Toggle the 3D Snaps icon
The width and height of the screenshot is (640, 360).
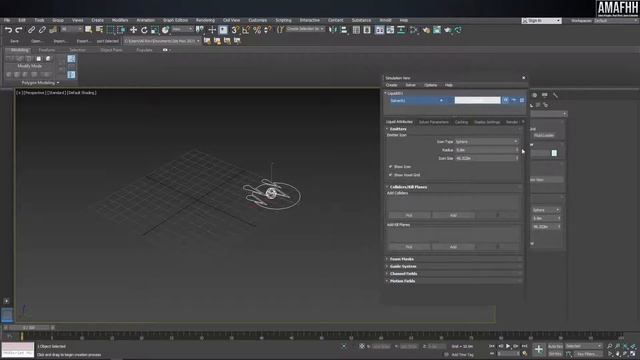pos(235,30)
